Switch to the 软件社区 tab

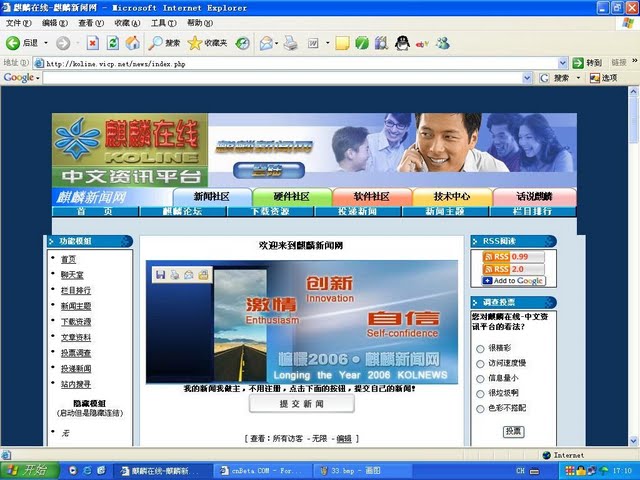372,197
